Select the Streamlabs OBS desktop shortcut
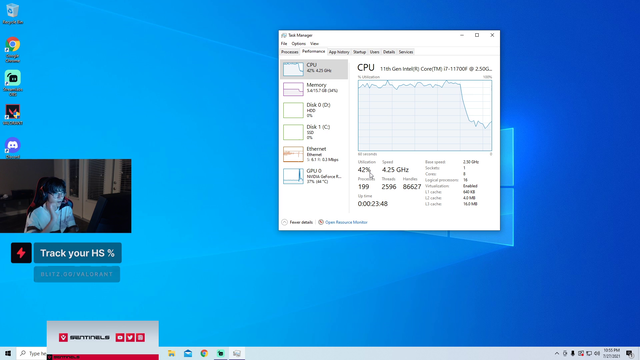 [13, 83]
